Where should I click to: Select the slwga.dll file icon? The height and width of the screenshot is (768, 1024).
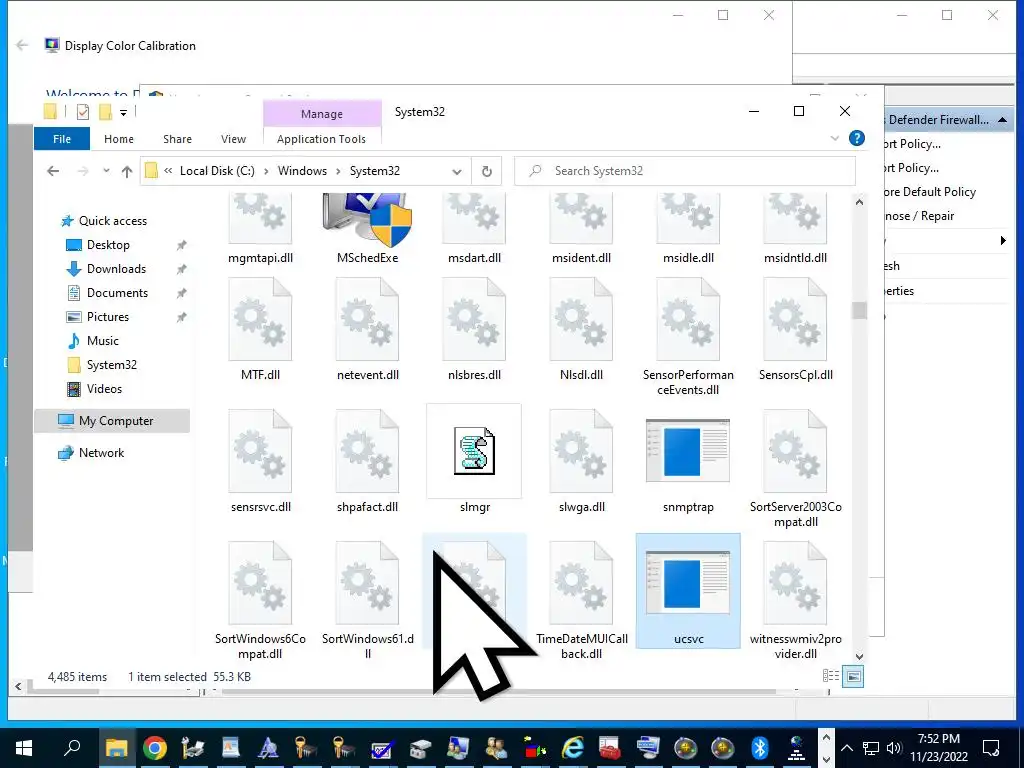click(x=581, y=451)
